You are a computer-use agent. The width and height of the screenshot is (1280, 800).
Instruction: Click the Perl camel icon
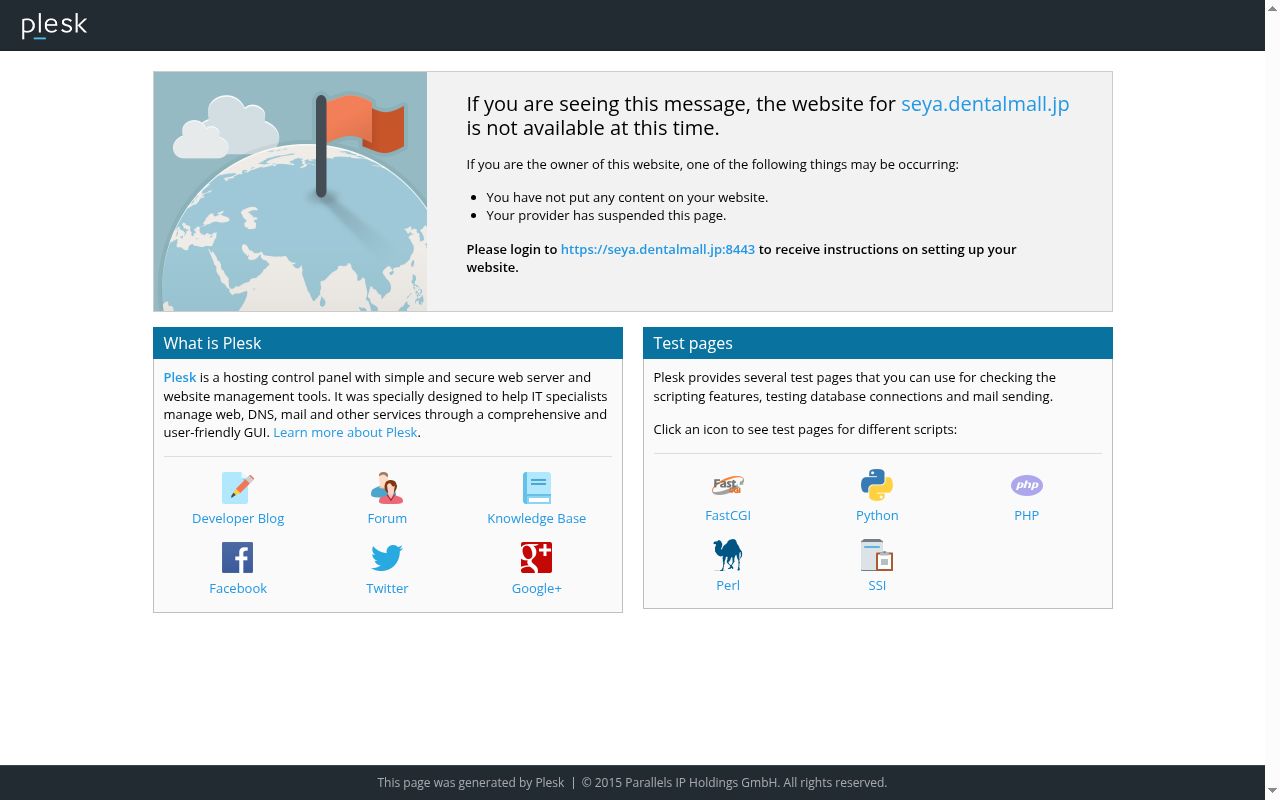pos(728,554)
